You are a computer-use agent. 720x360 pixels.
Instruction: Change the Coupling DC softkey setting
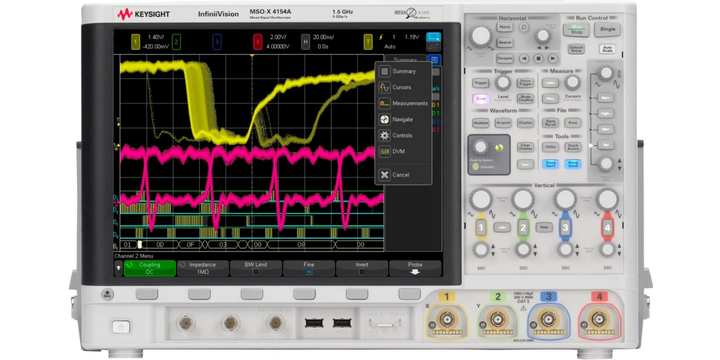tap(150, 268)
